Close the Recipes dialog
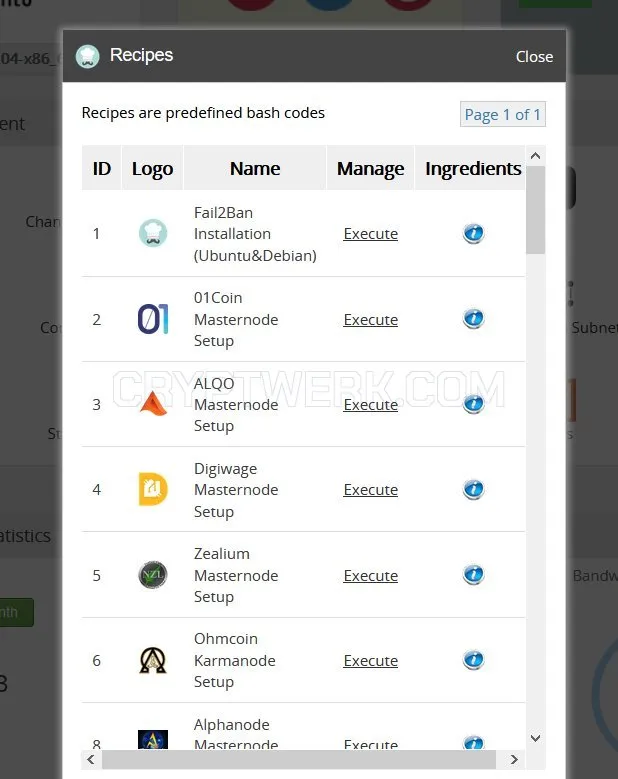 [534, 57]
